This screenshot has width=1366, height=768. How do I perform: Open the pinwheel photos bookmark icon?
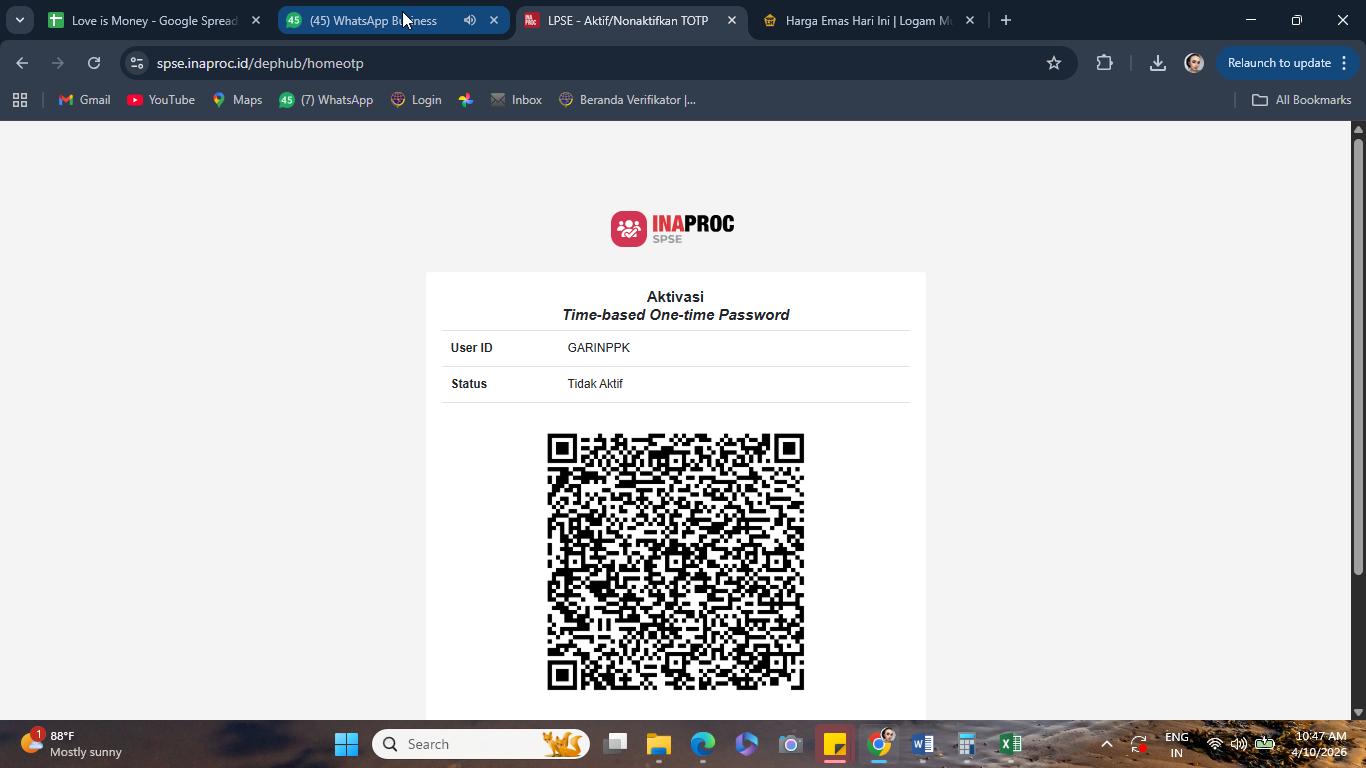[x=466, y=100]
